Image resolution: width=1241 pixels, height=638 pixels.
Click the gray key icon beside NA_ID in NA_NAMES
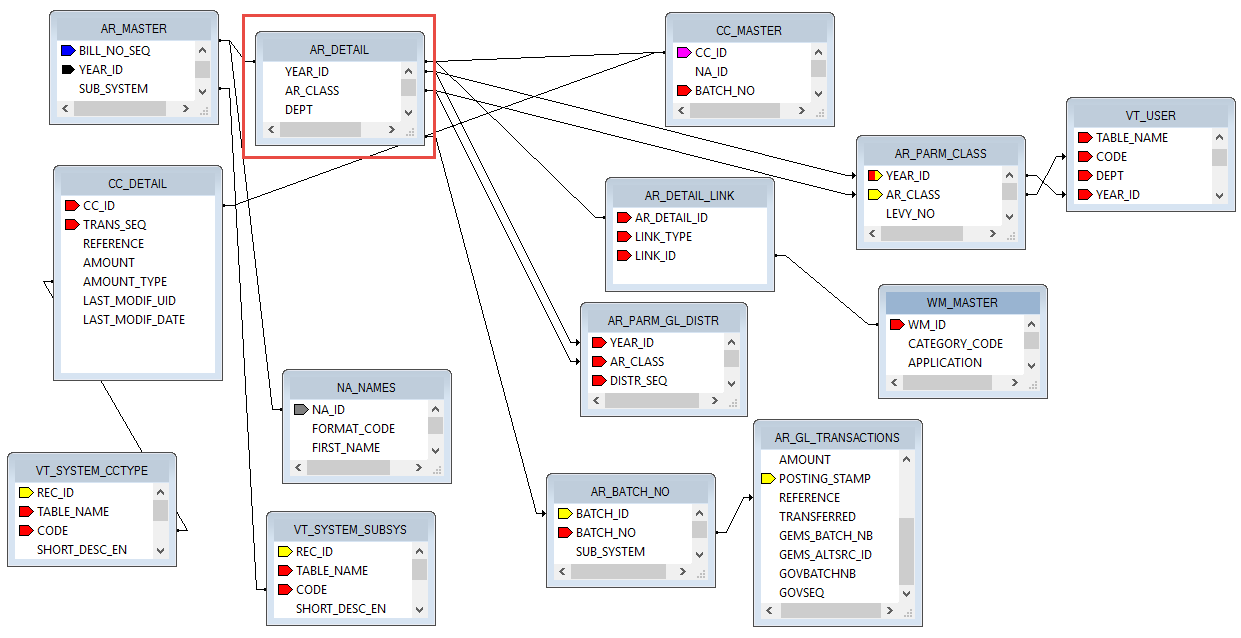[x=300, y=410]
